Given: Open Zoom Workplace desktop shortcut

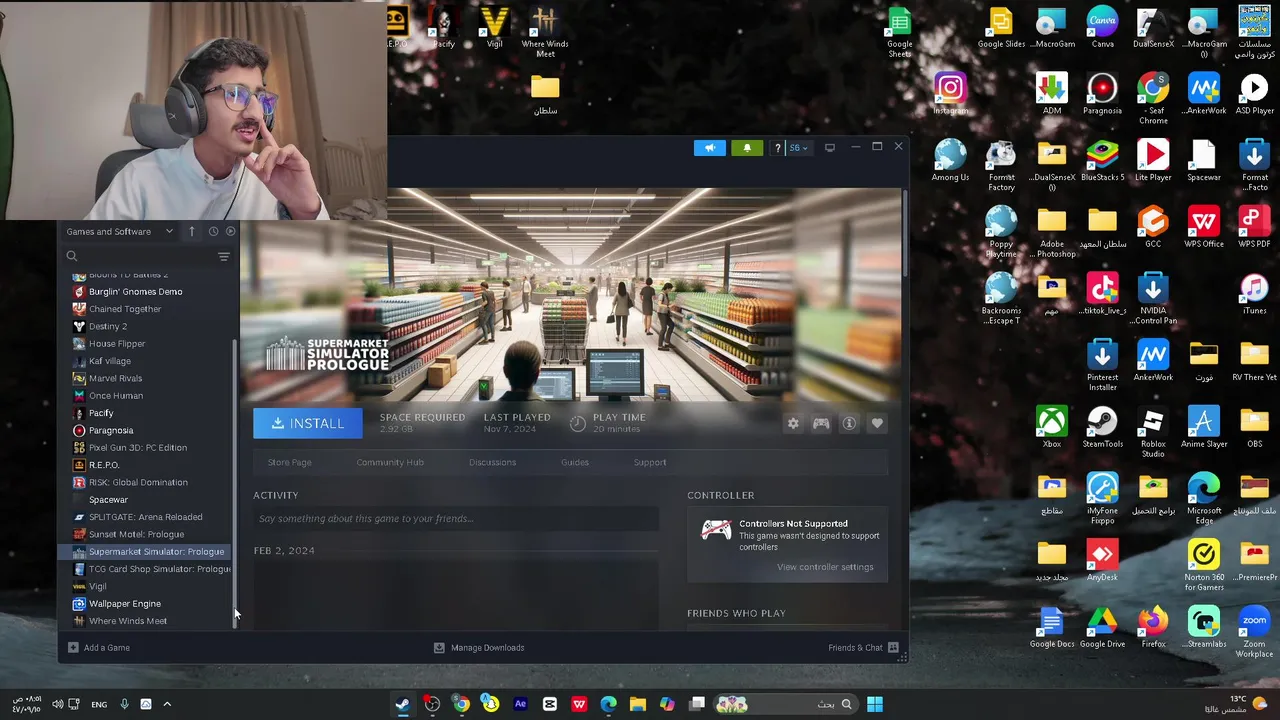Looking at the screenshot, I should pyautogui.click(x=1254, y=631).
